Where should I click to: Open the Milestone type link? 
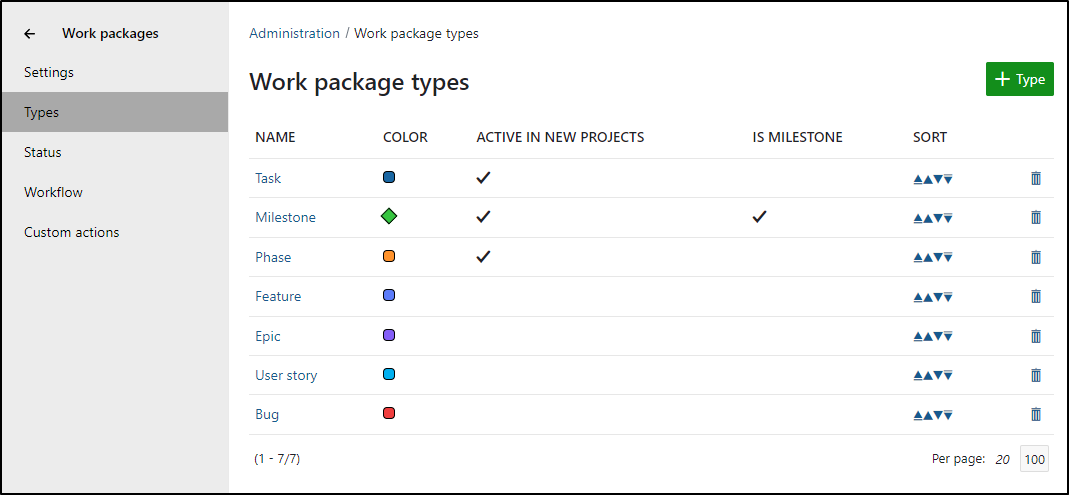click(x=285, y=218)
